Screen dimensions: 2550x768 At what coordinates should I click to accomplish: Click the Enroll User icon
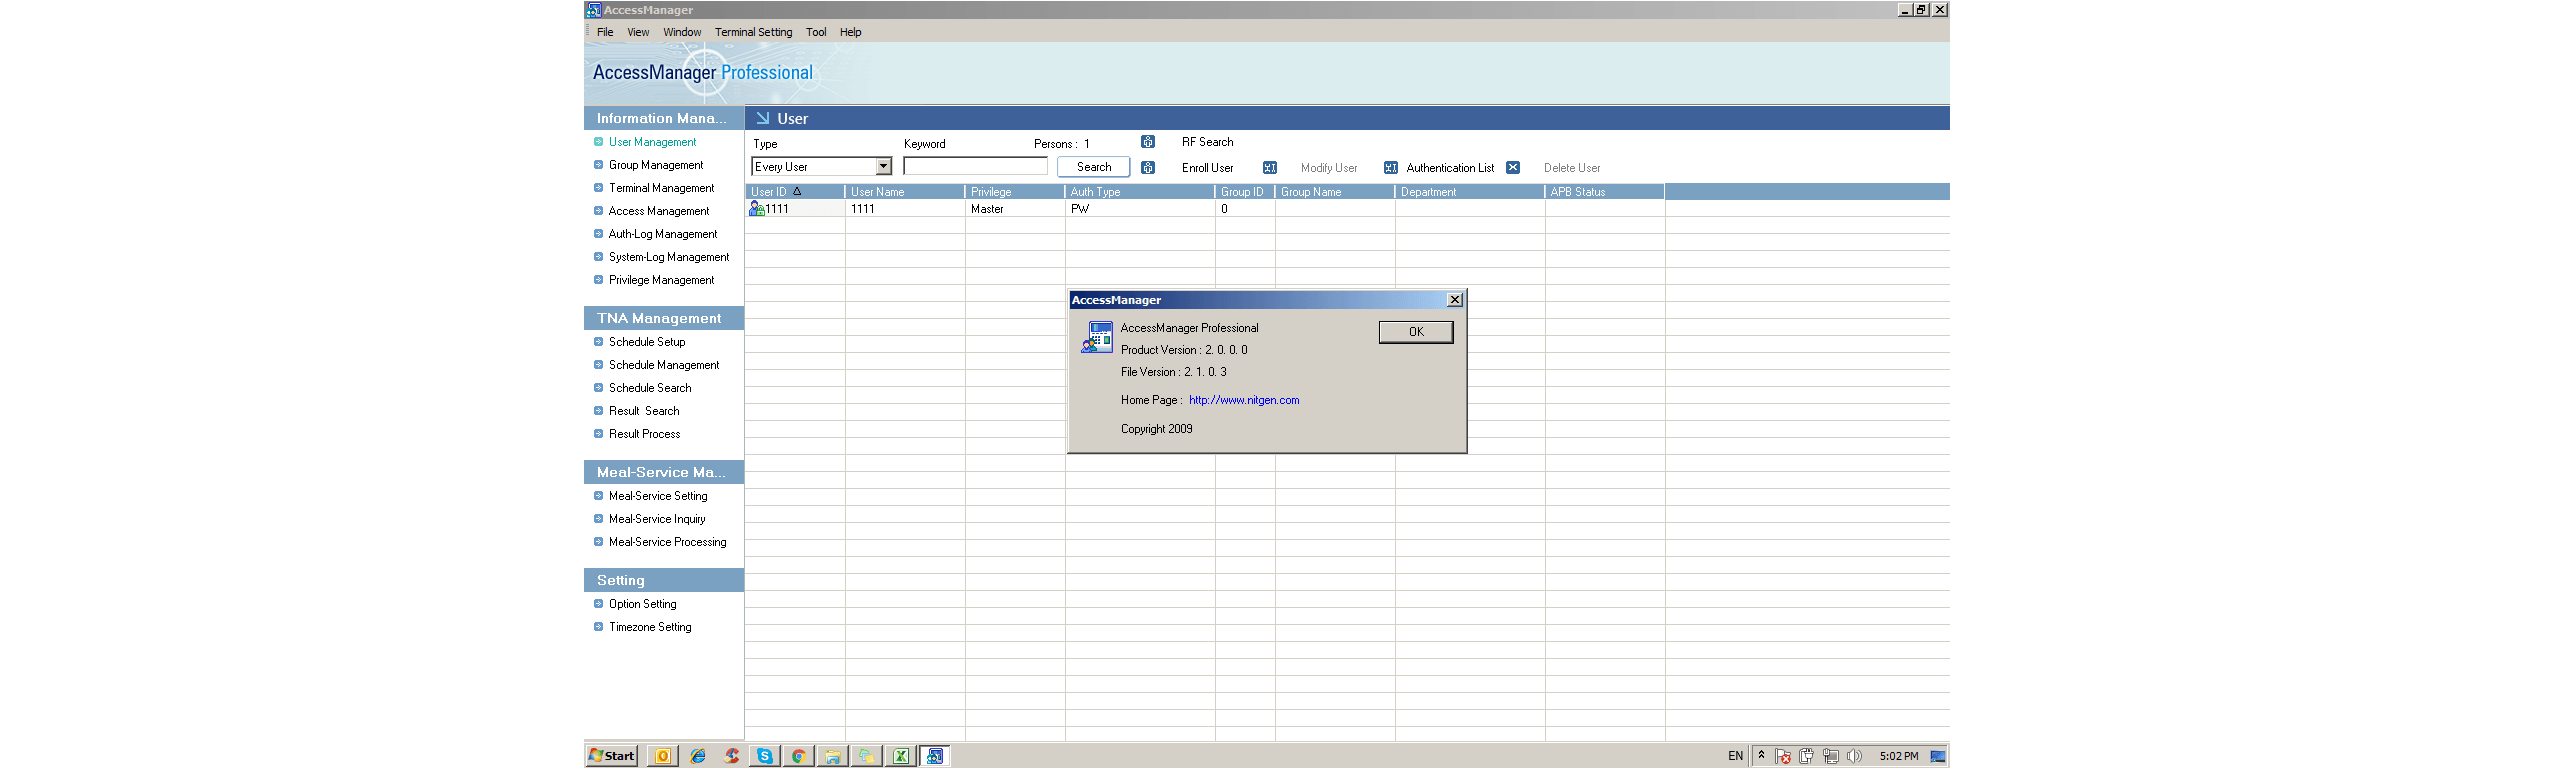click(x=1148, y=168)
